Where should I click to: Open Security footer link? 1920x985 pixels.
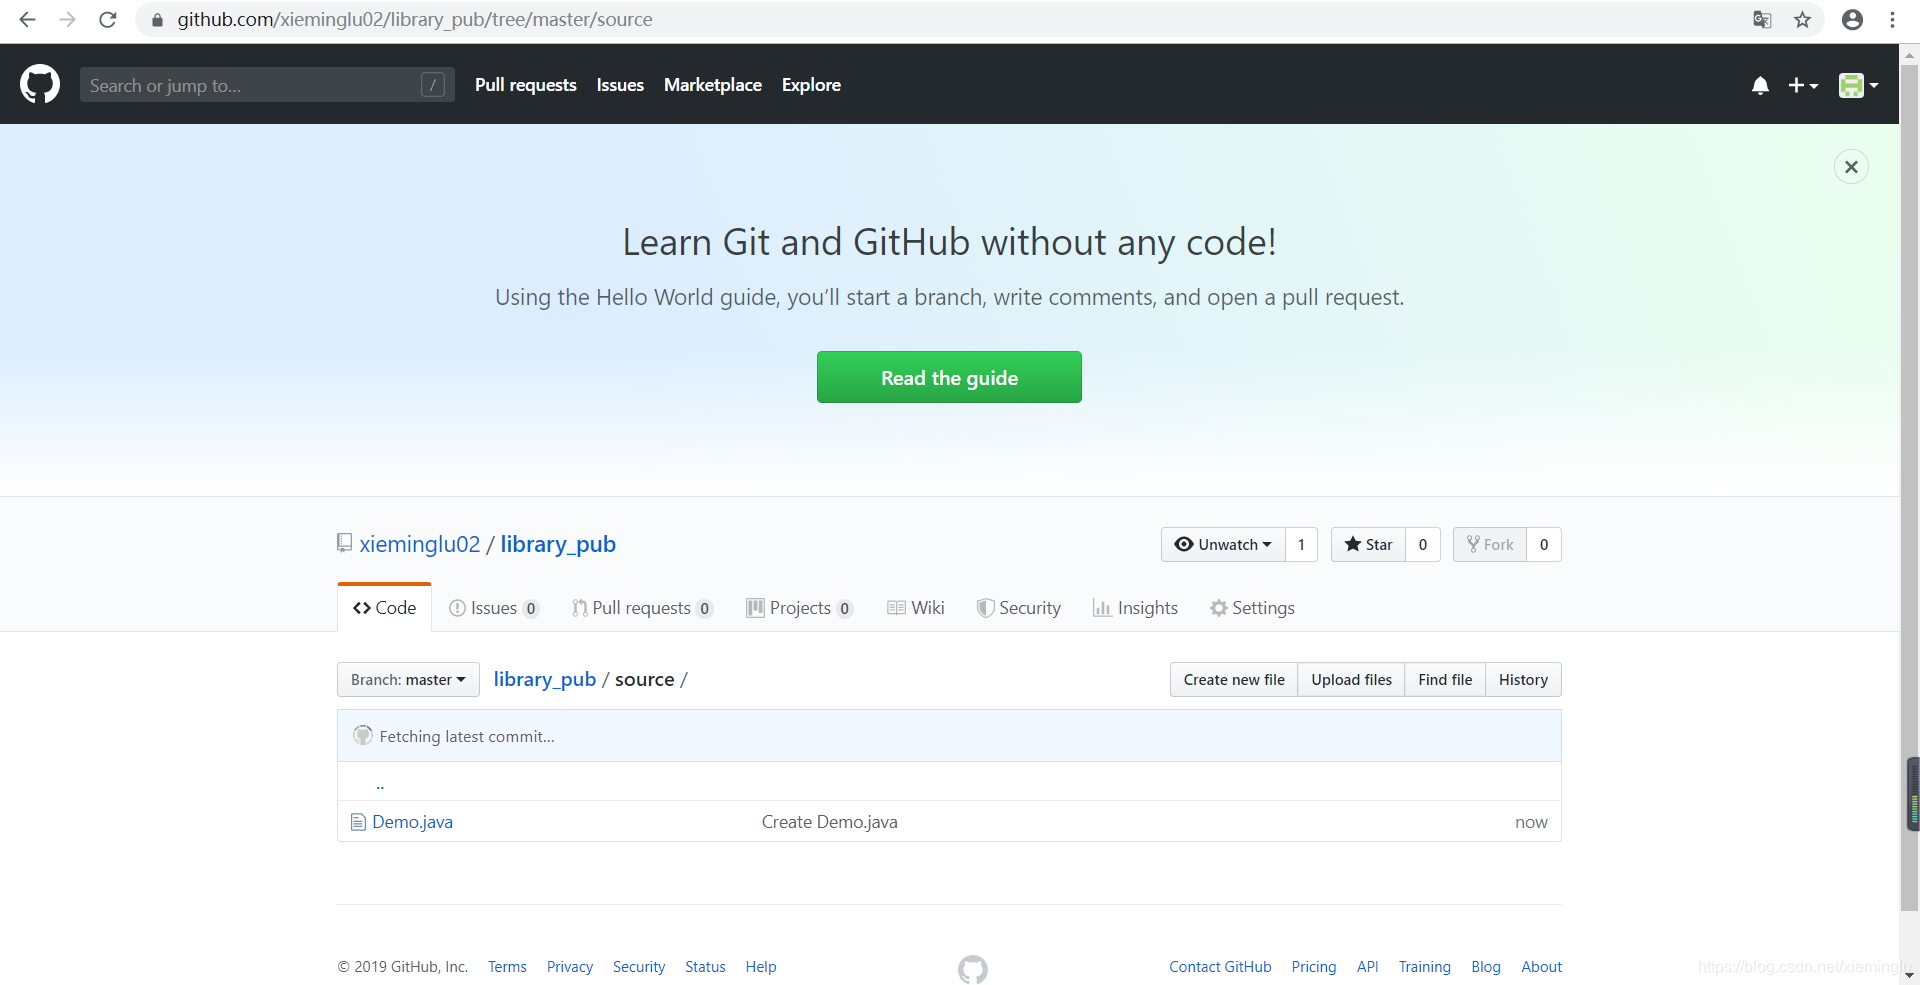(x=639, y=967)
